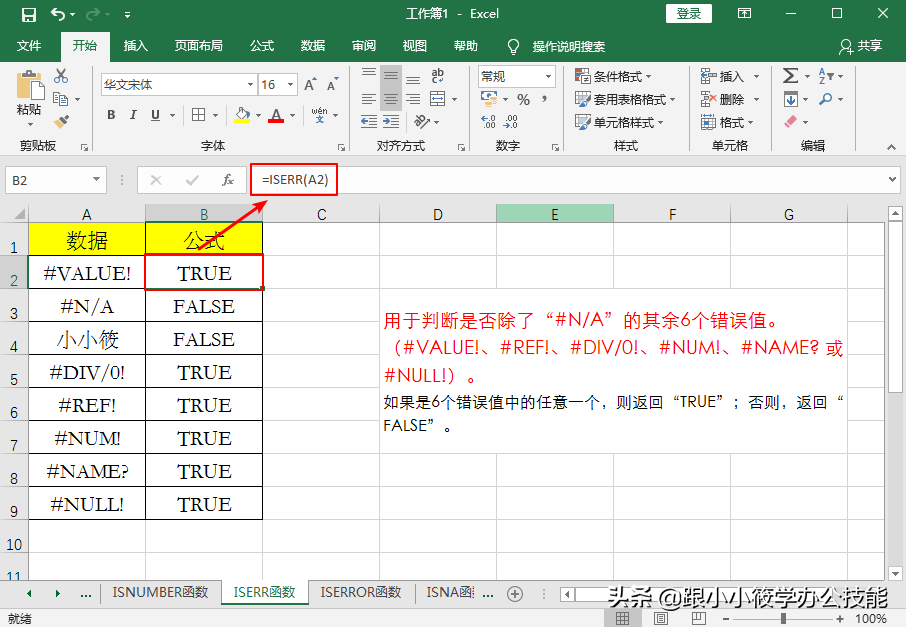Open the ISNUMBER函数 sheet tab
This screenshot has width=906, height=627.
tap(160, 592)
